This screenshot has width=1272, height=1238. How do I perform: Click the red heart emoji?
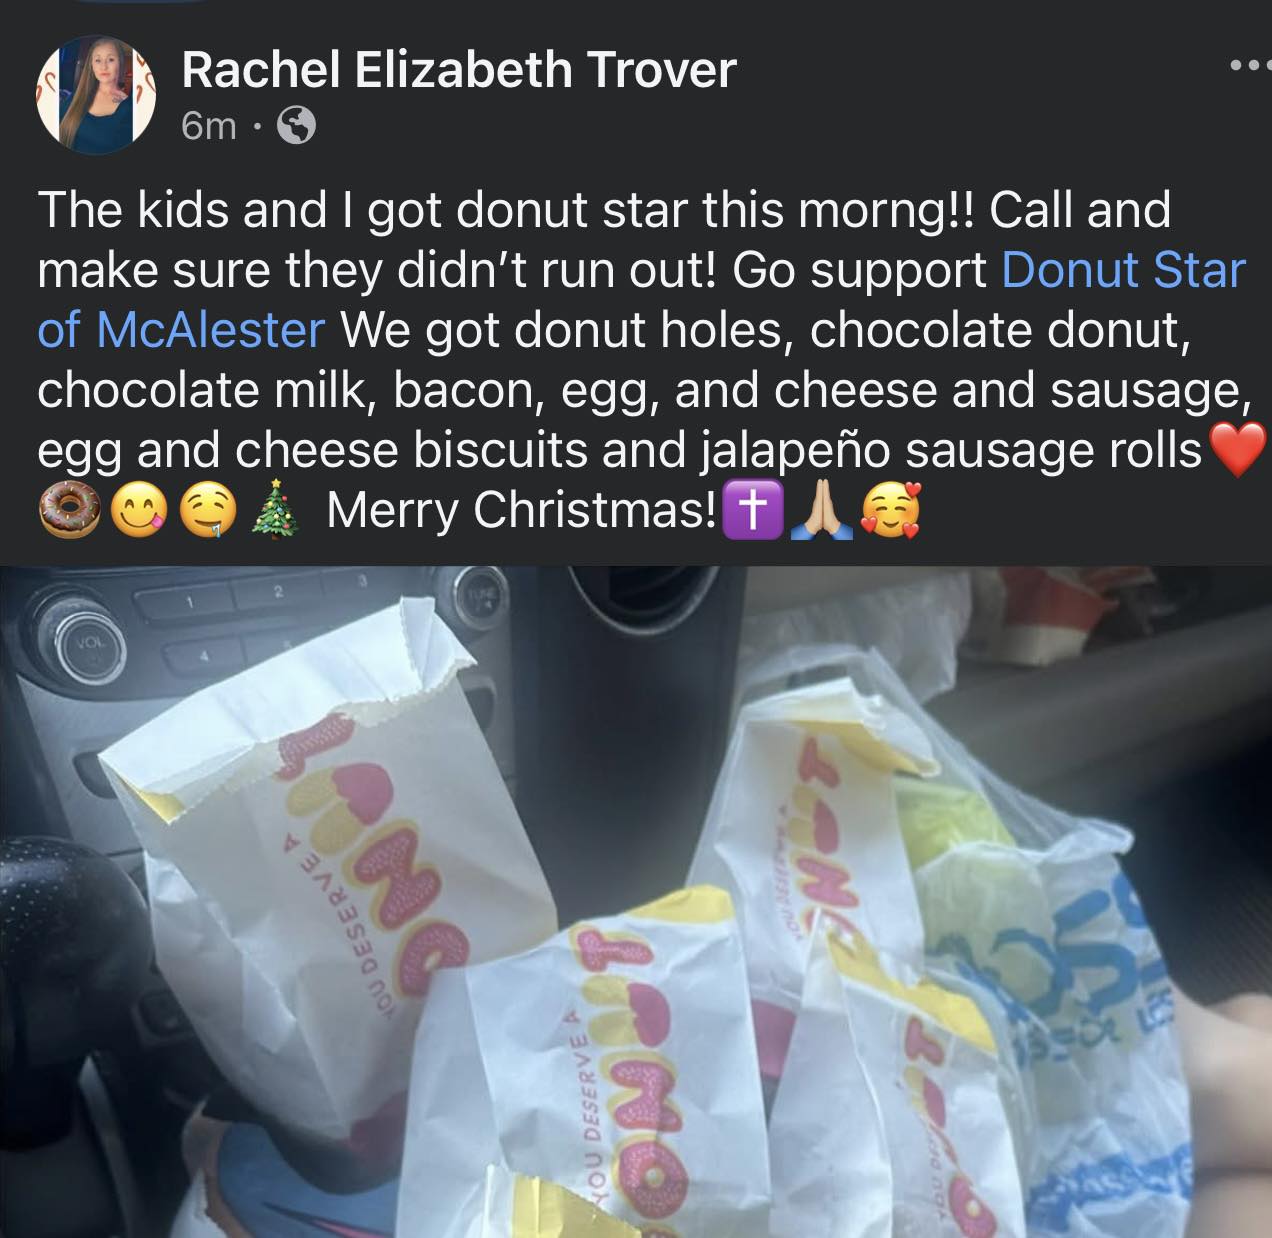click(1238, 450)
